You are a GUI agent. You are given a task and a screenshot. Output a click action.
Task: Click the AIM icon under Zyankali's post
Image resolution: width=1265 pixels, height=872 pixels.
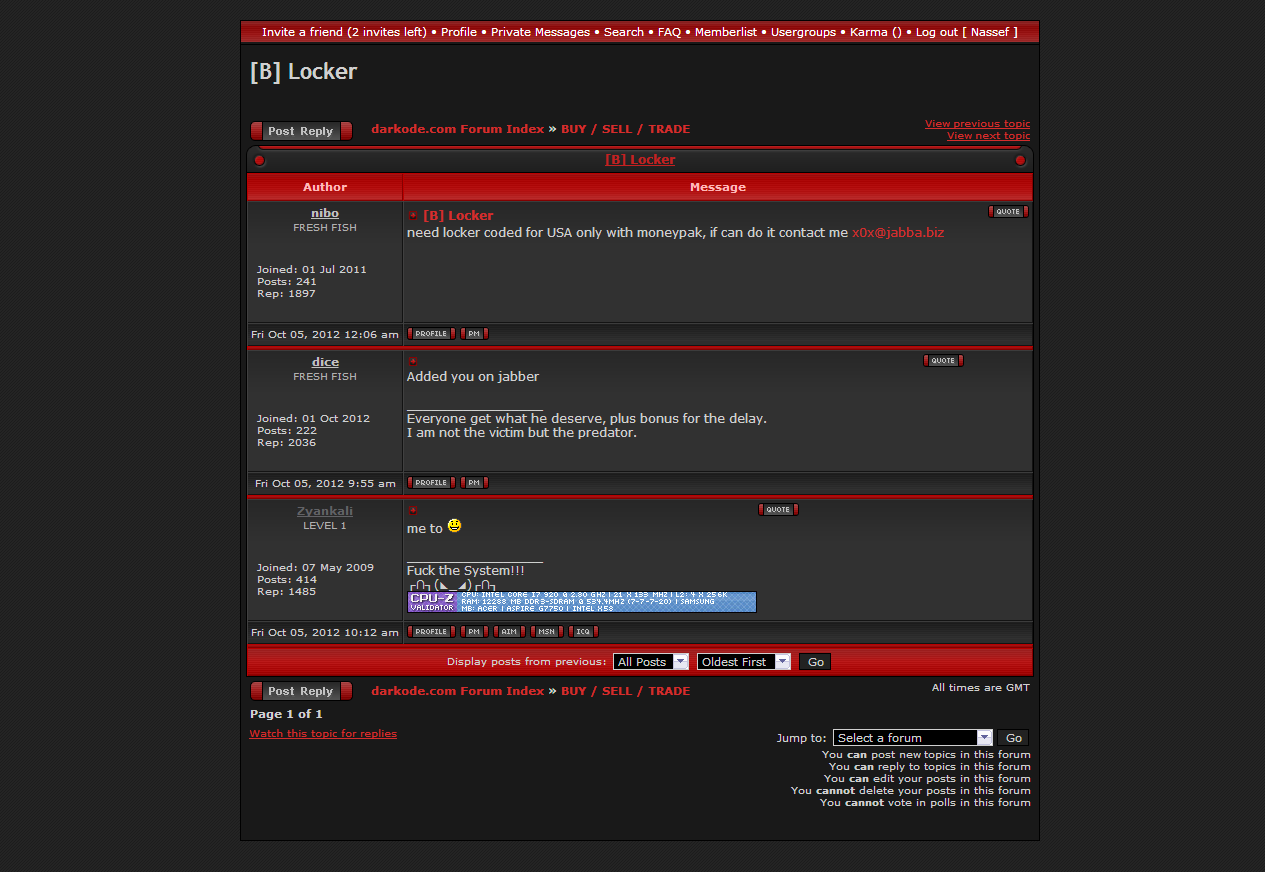509,632
